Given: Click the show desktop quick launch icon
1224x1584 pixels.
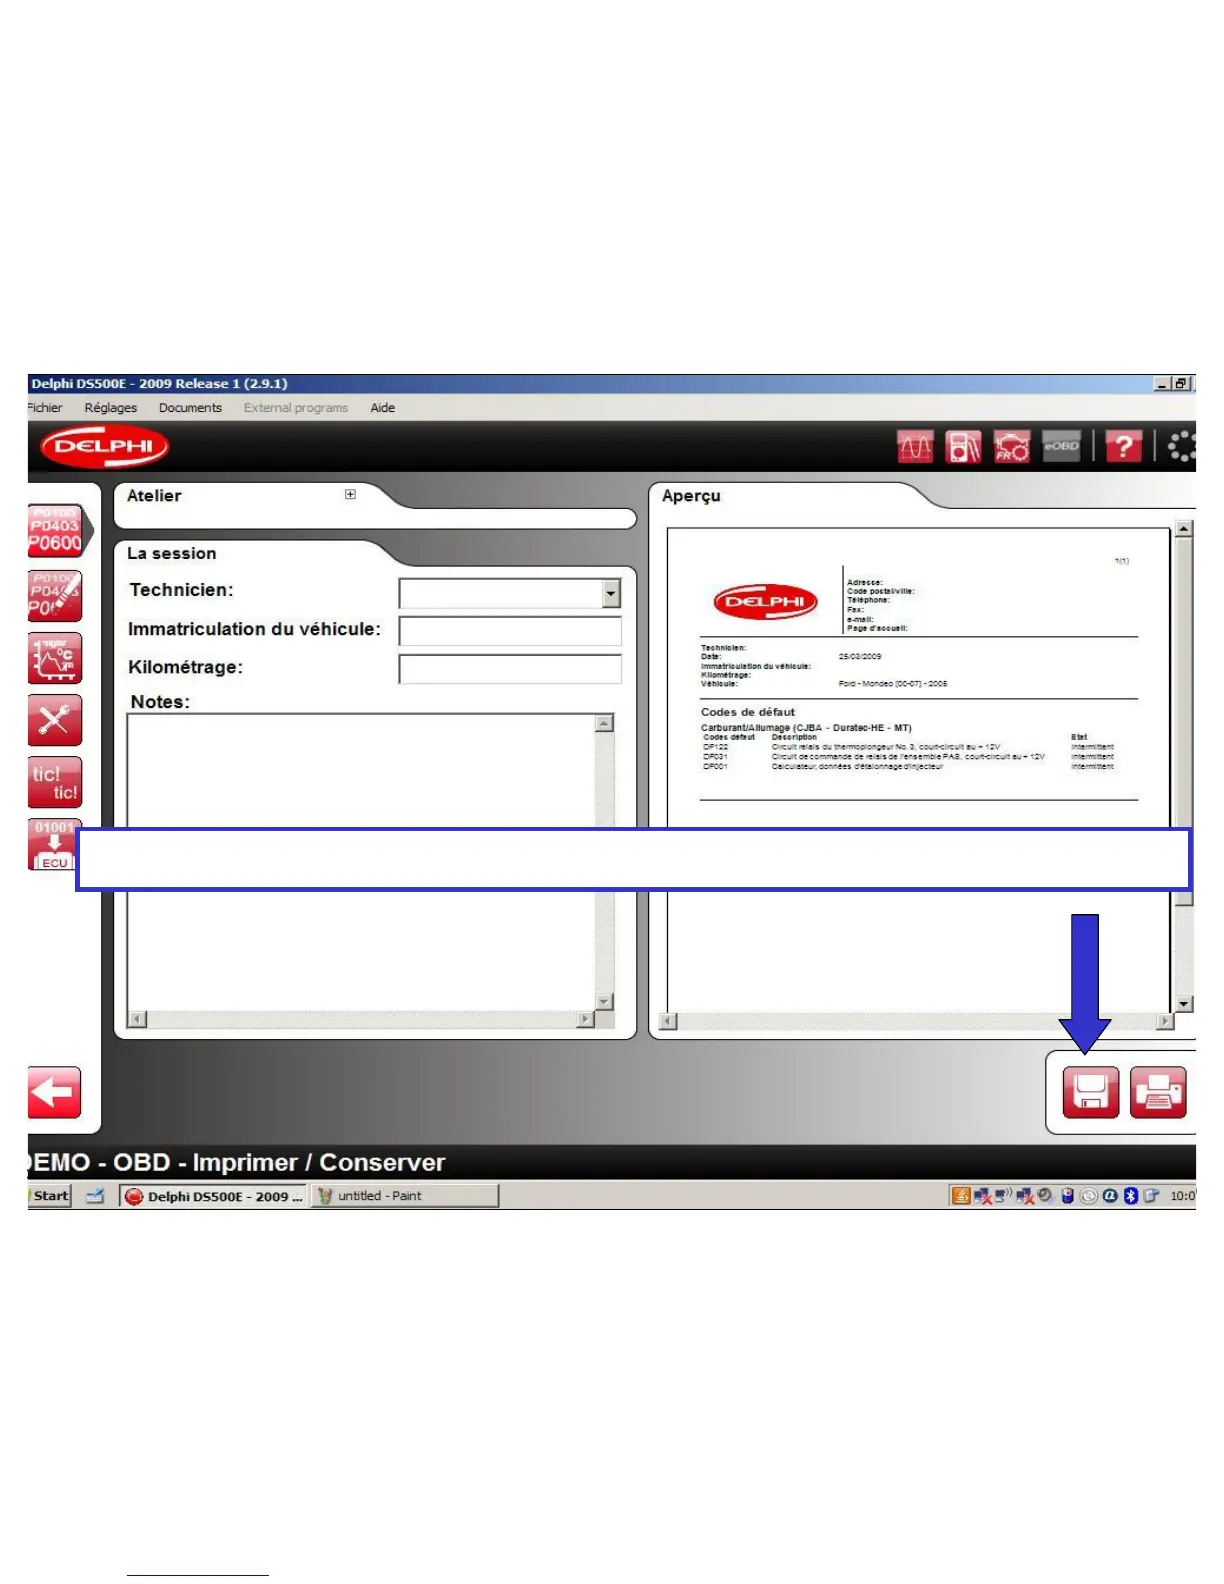Looking at the screenshot, I should click(95, 1196).
